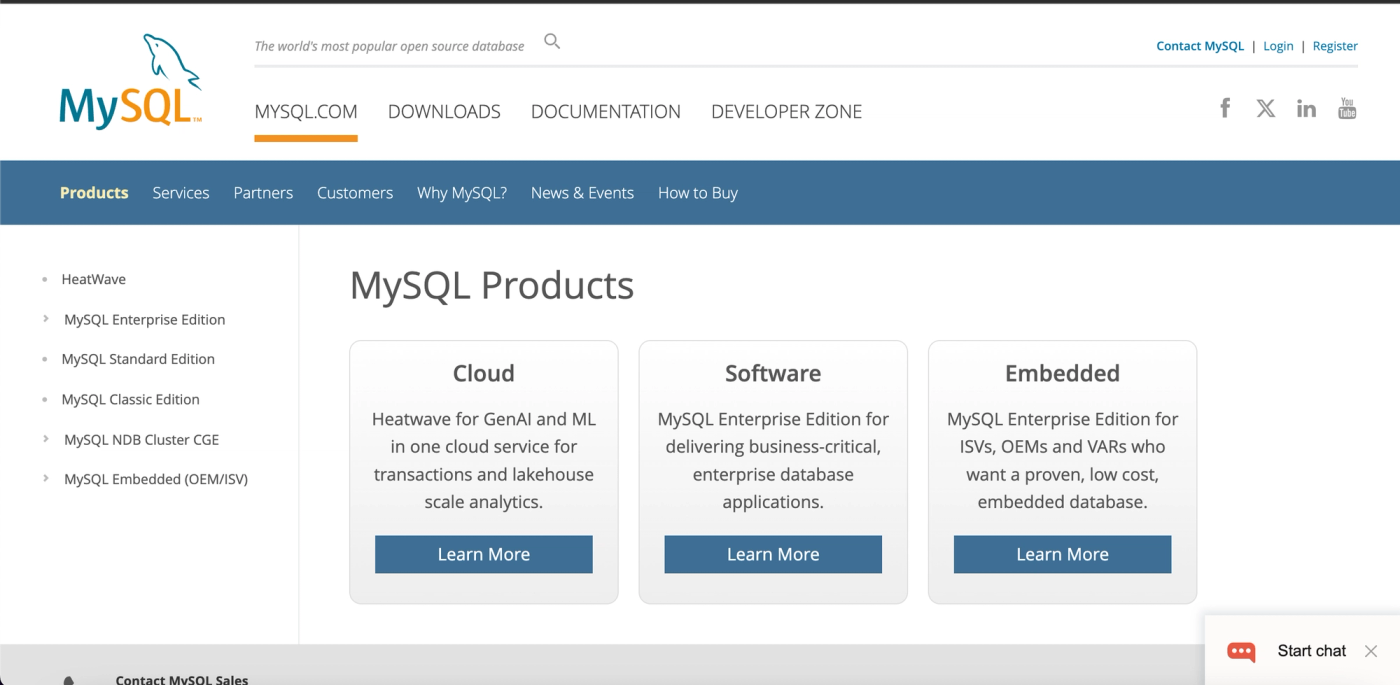This screenshot has height=685, width=1400.
Task: Click Learn More in the Embedded card
Action: click(x=1062, y=554)
